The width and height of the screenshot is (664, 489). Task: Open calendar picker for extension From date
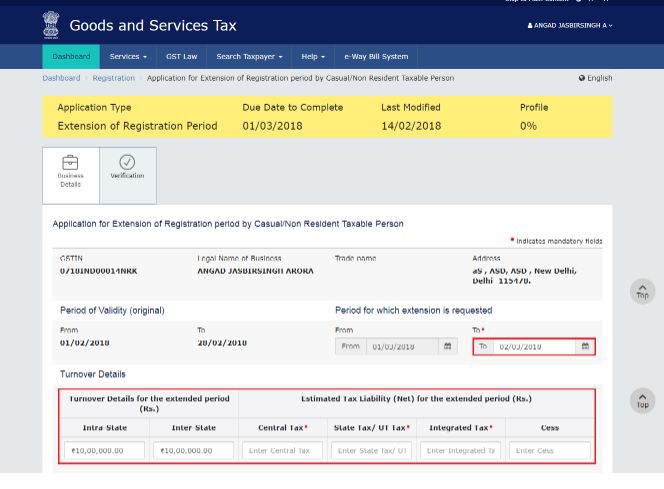[447, 347]
